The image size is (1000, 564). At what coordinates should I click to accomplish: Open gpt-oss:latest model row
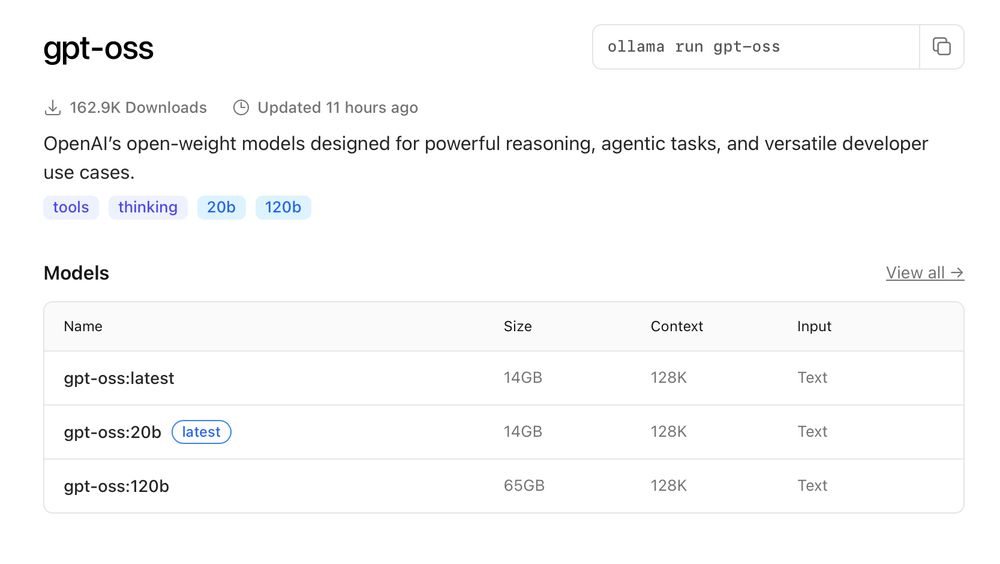(504, 378)
